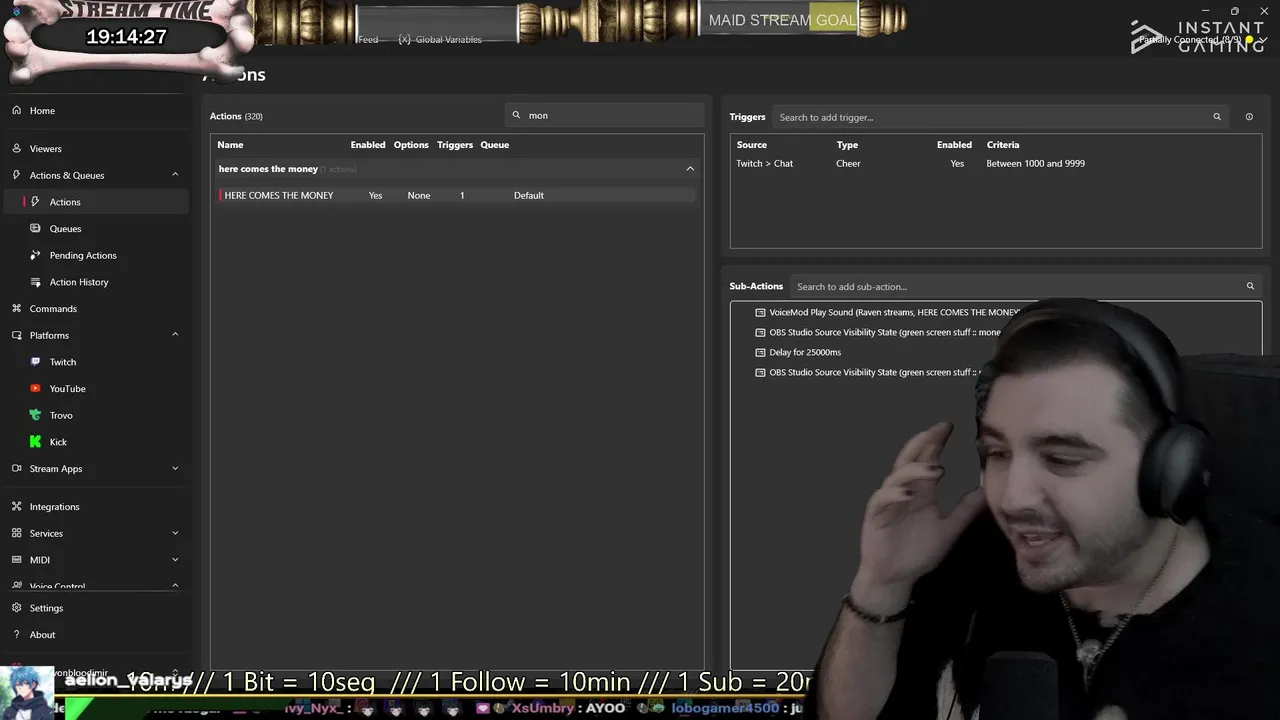Select the HERE COMES THE MONEY action row
The image size is (1280, 720).
coord(455,195)
